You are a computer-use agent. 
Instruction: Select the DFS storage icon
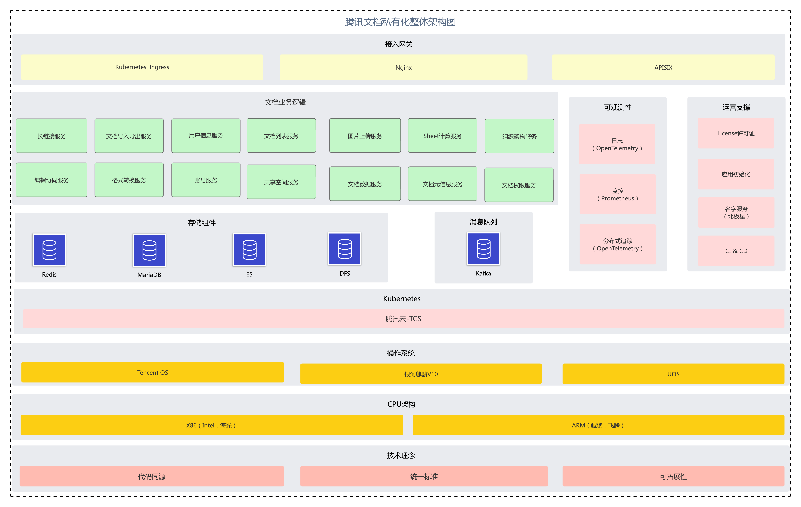click(344, 249)
